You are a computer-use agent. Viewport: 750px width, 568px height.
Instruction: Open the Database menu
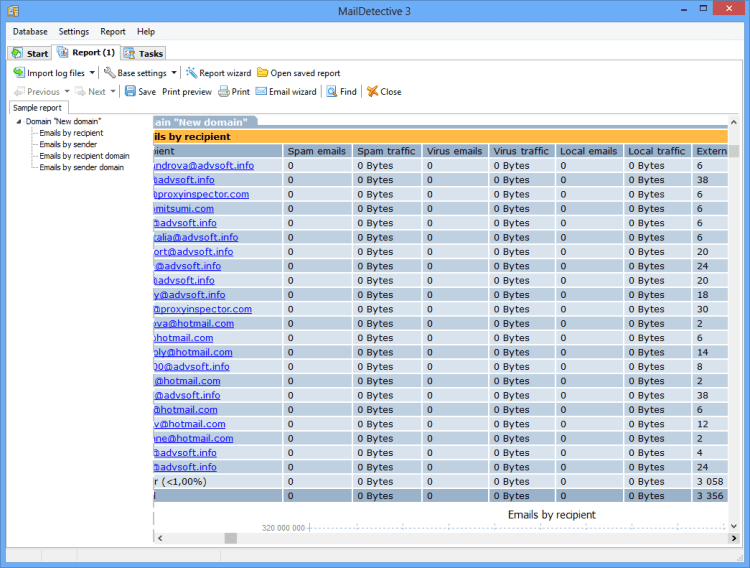(x=30, y=32)
